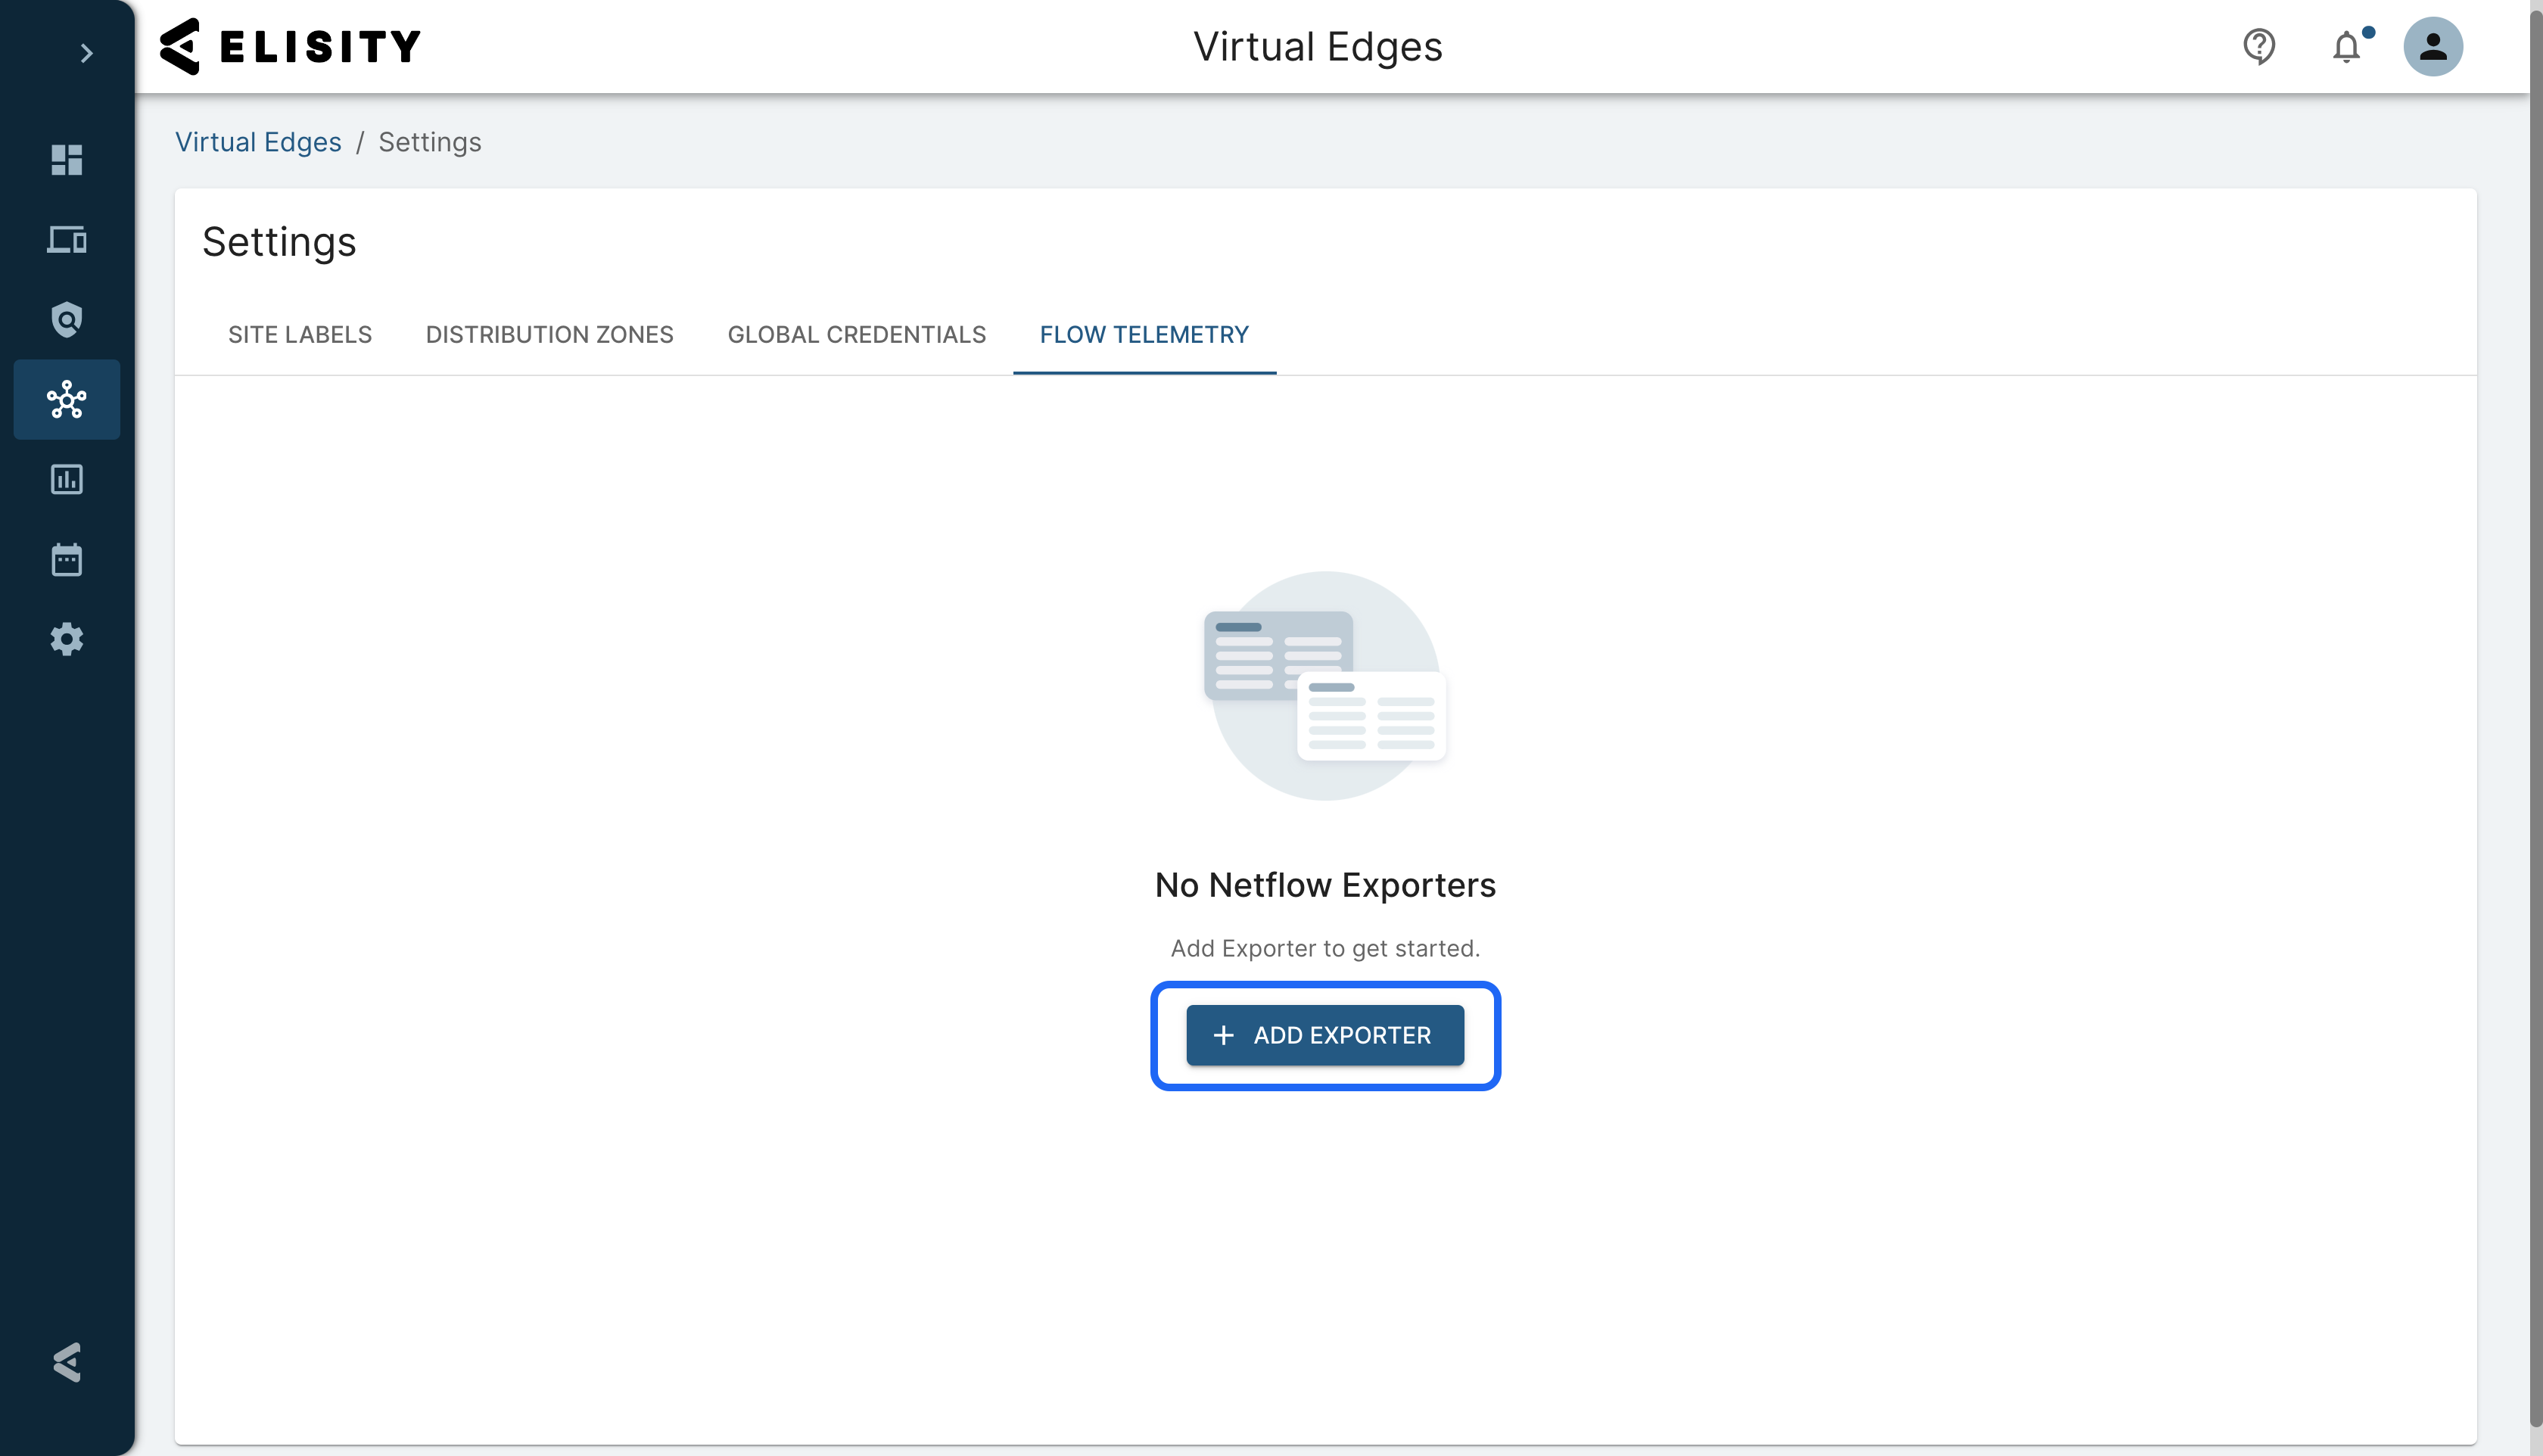Open the Policy shield icon in sidebar
This screenshot has height=1456, width=2543.
[x=67, y=320]
